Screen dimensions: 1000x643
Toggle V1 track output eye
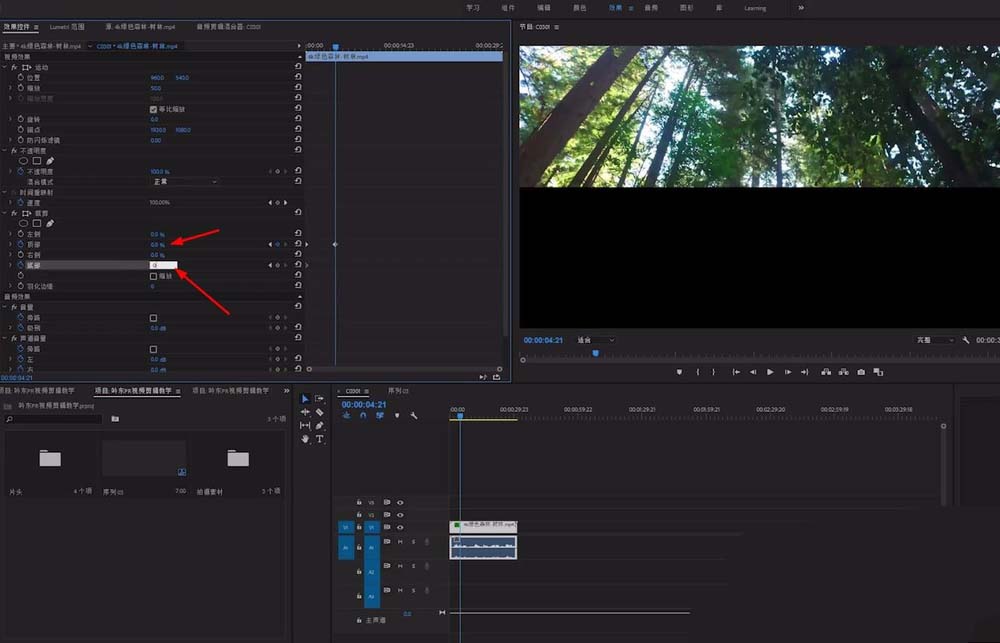tap(400, 528)
